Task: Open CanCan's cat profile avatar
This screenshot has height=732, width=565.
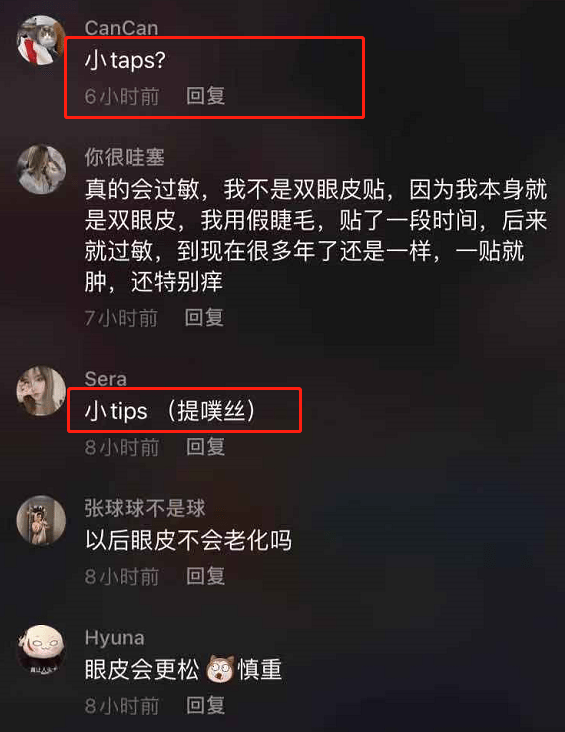Action: pyautogui.click(x=41, y=40)
